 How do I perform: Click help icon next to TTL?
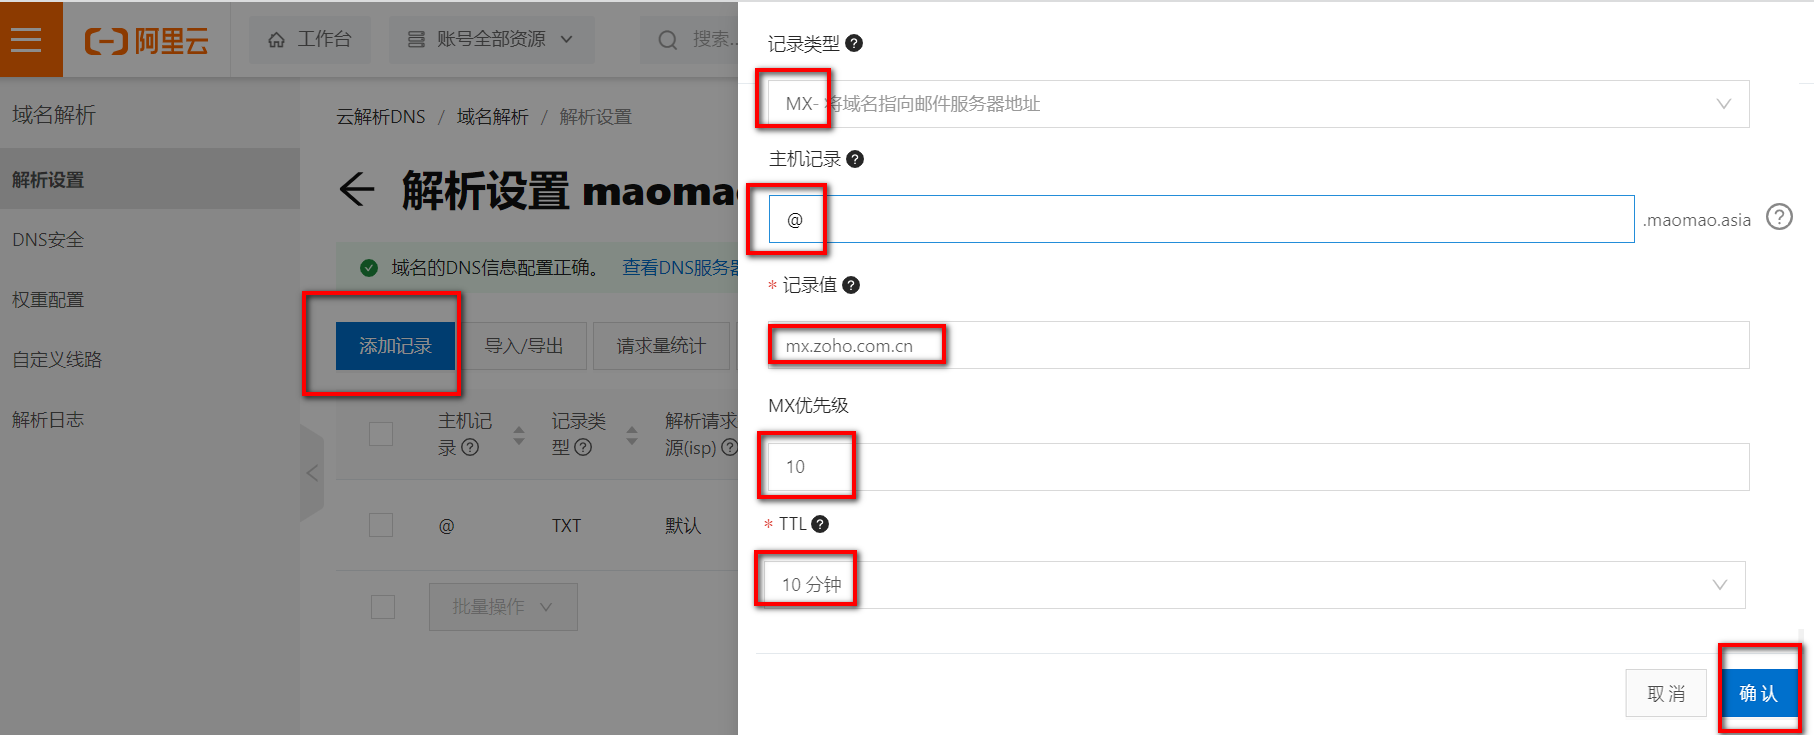(x=820, y=524)
